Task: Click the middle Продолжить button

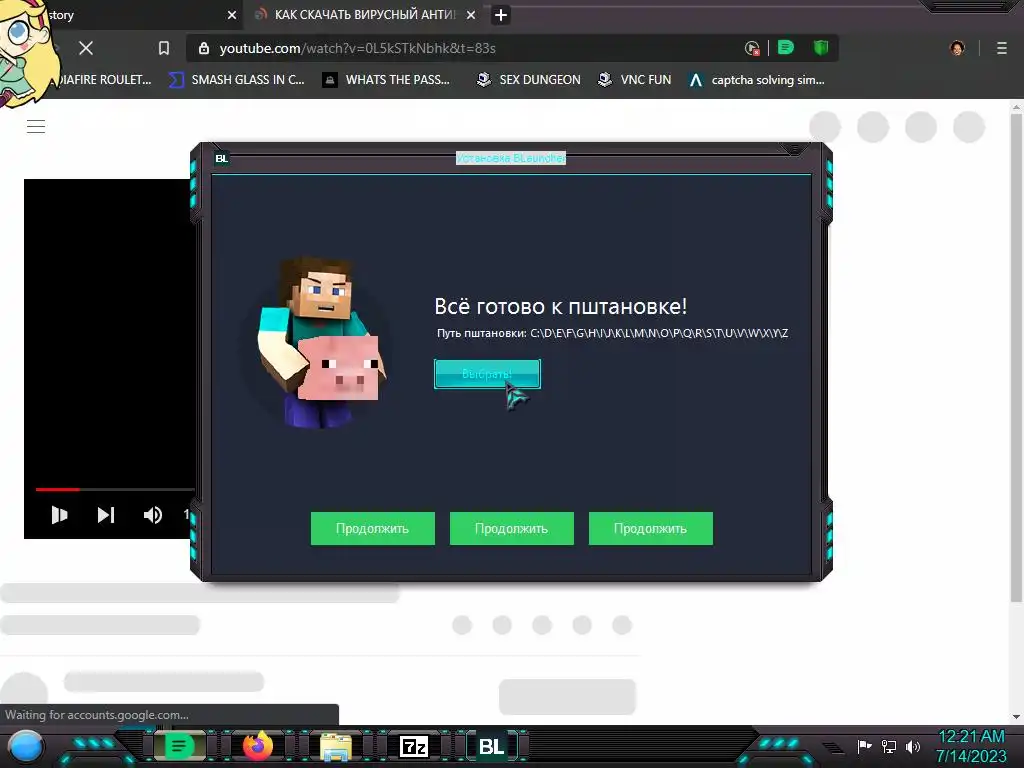Action: click(511, 528)
